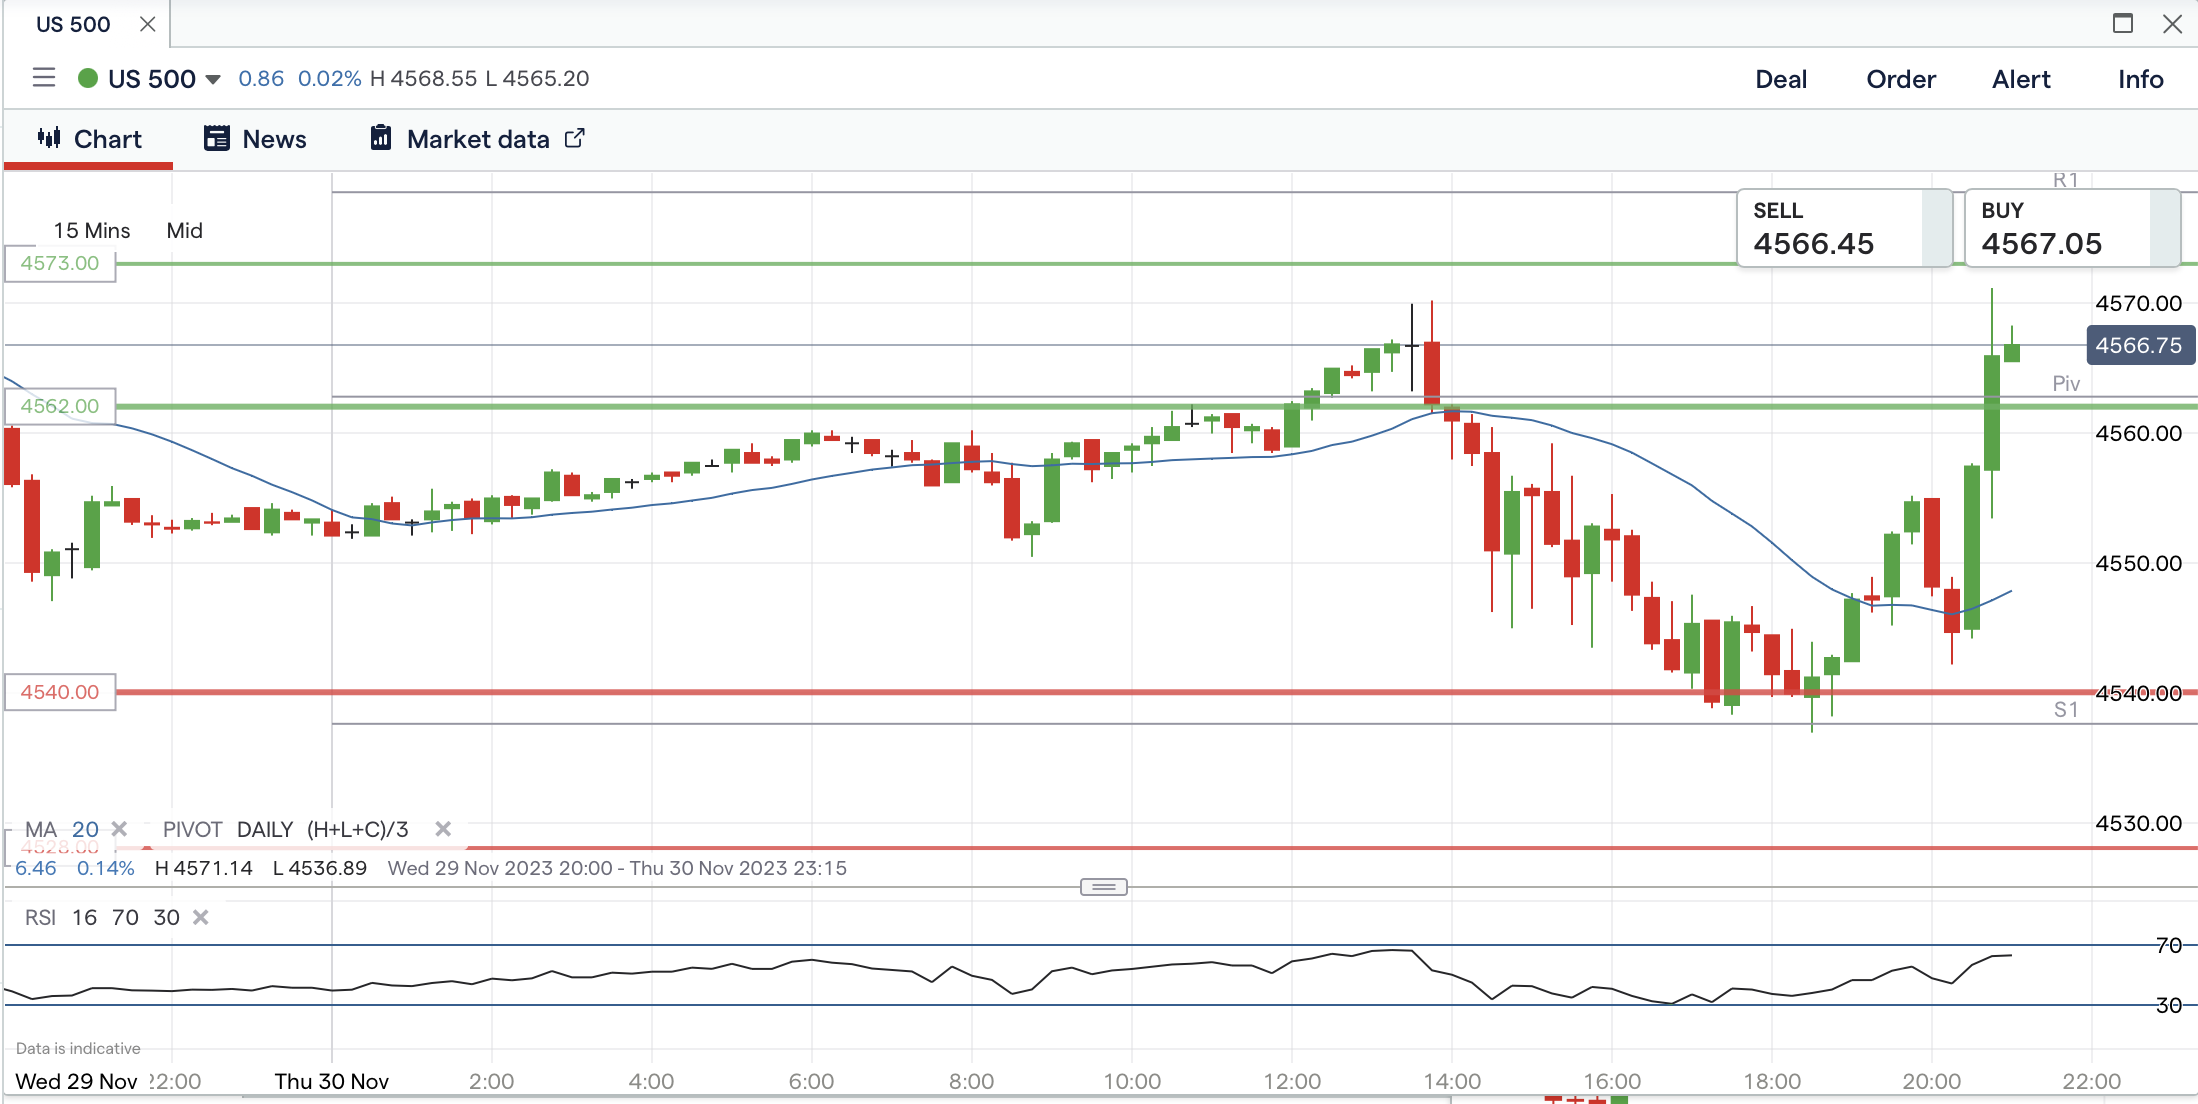Open the Deal ticket
The height and width of the screenshot is (1104, 2198).
pyautogui.click(x=1781, y=79)
